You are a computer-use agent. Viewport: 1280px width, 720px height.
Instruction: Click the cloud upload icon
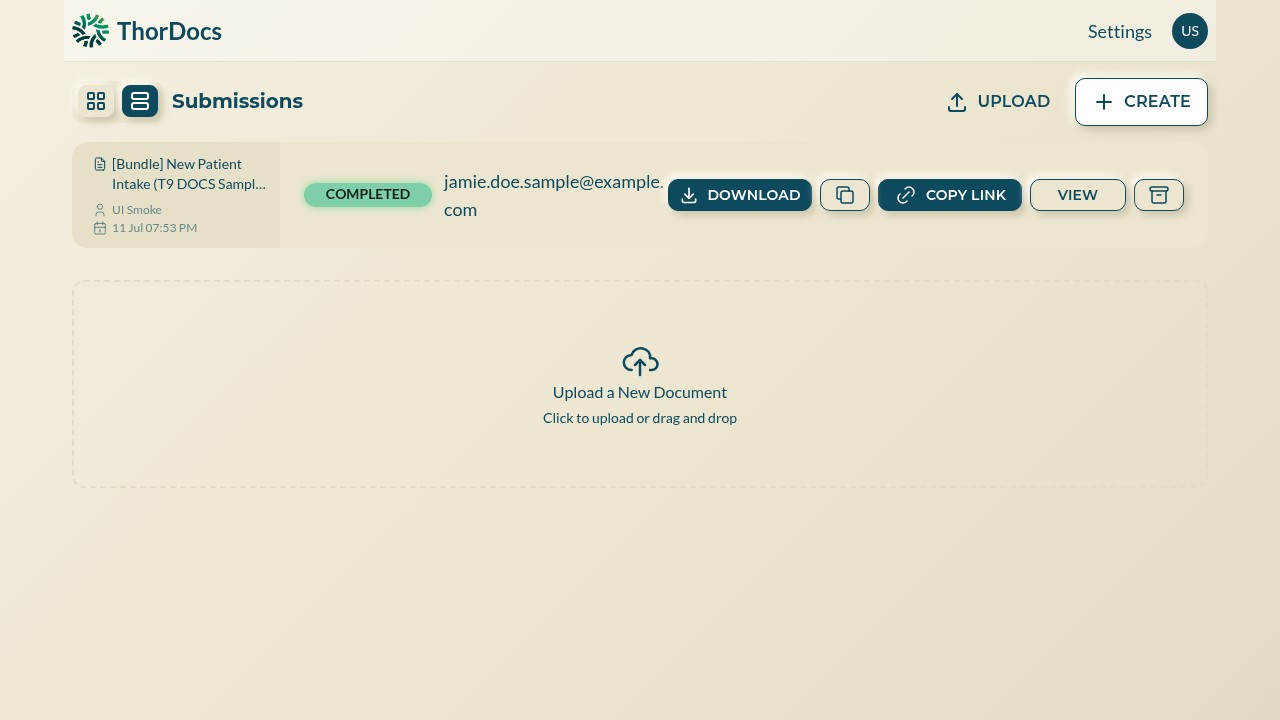pos(640,361)
